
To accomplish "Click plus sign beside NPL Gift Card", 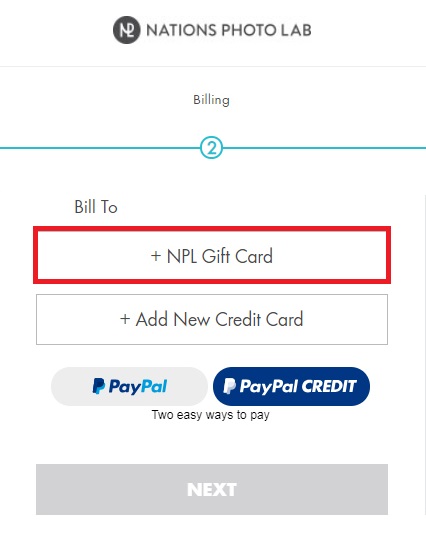I will pyautogui.click(x=156, y=256).
